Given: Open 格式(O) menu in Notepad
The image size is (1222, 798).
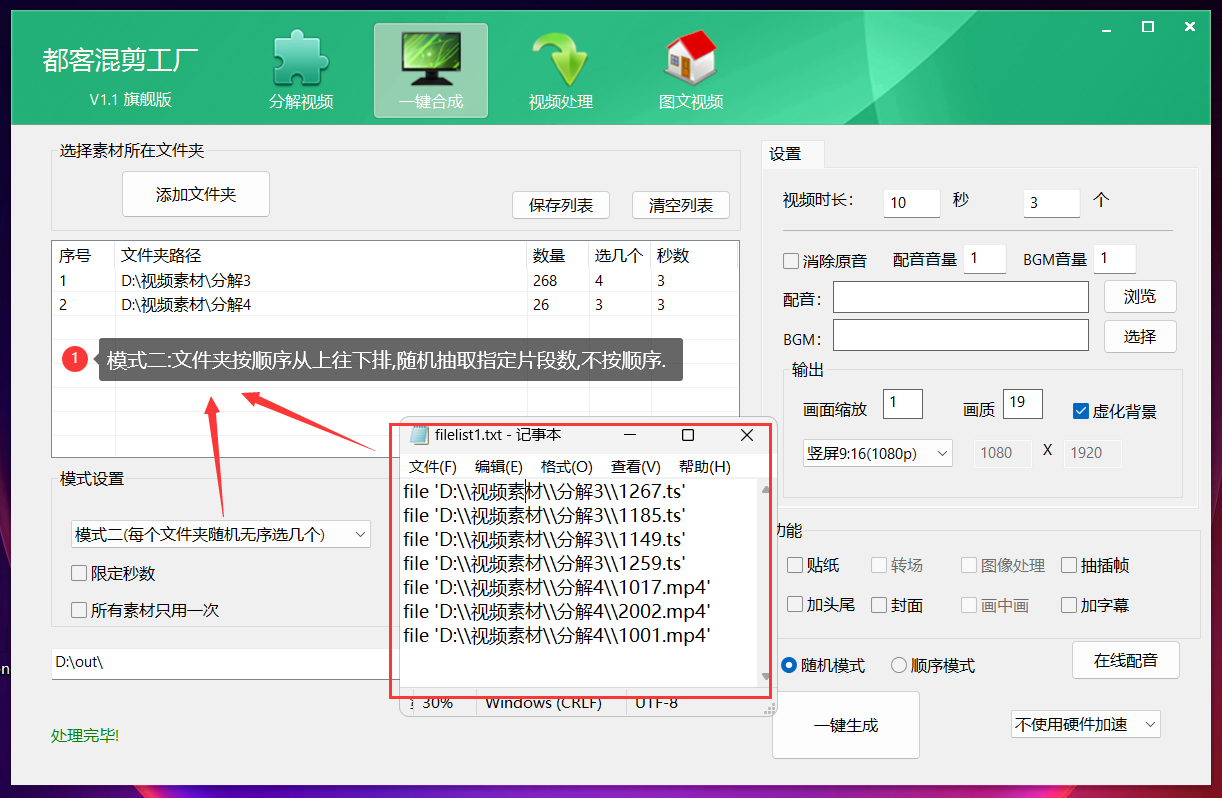Looking at the screenshot, I should pyautogui.click(x=566, y=467).
